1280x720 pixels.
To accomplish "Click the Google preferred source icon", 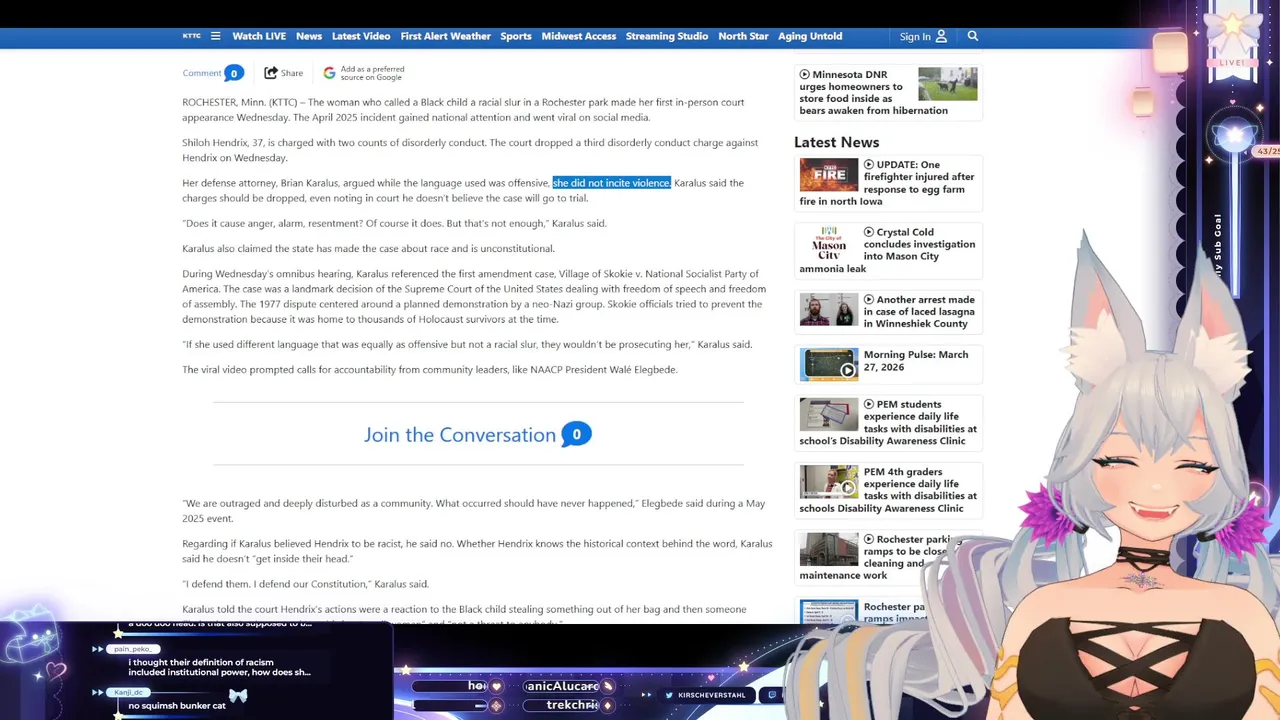I will tap(329, 73).
